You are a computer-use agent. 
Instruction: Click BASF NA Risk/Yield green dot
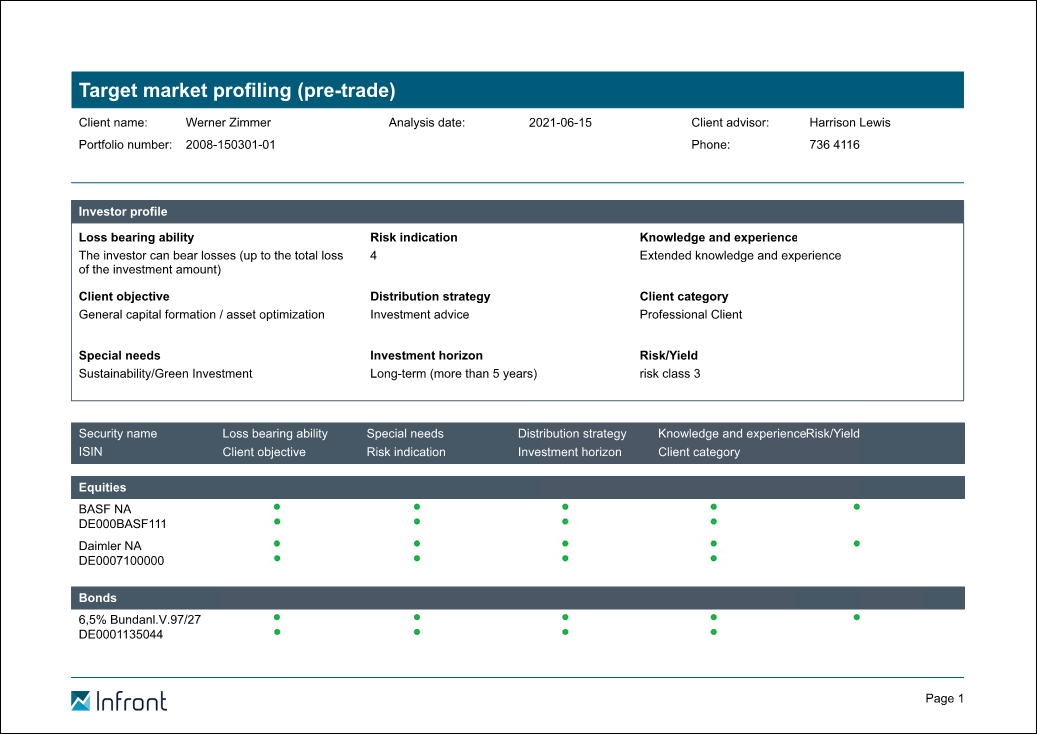pos(857,507)
